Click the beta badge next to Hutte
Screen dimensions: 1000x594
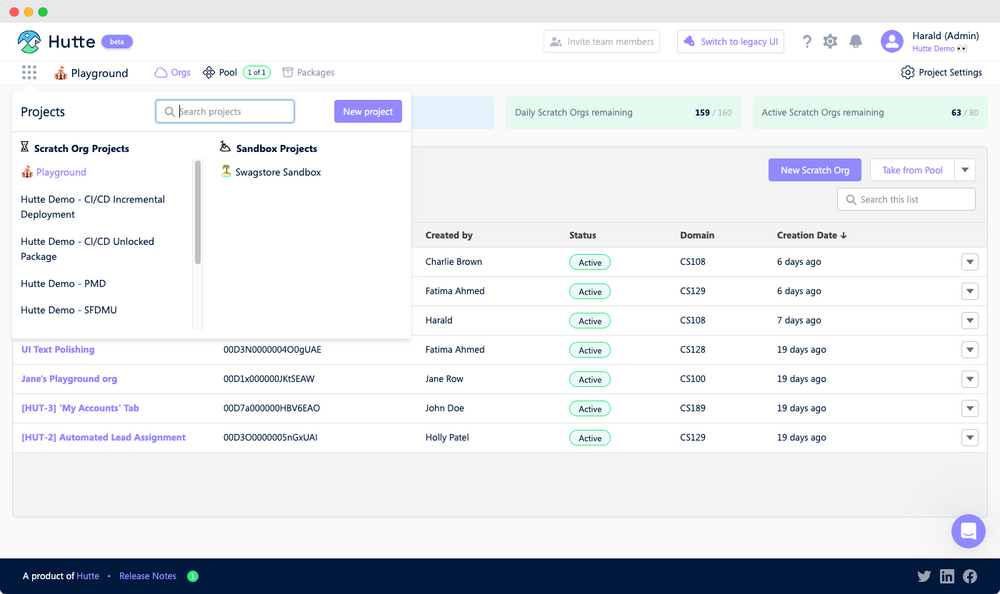click(x=117, y=41)
